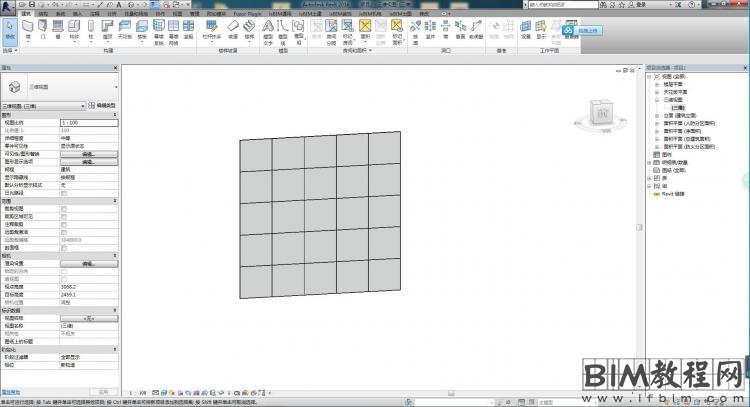Open the Structure (结构) ribbon tab
Screen dimensions: 750x407
click(x=44, y=13)
